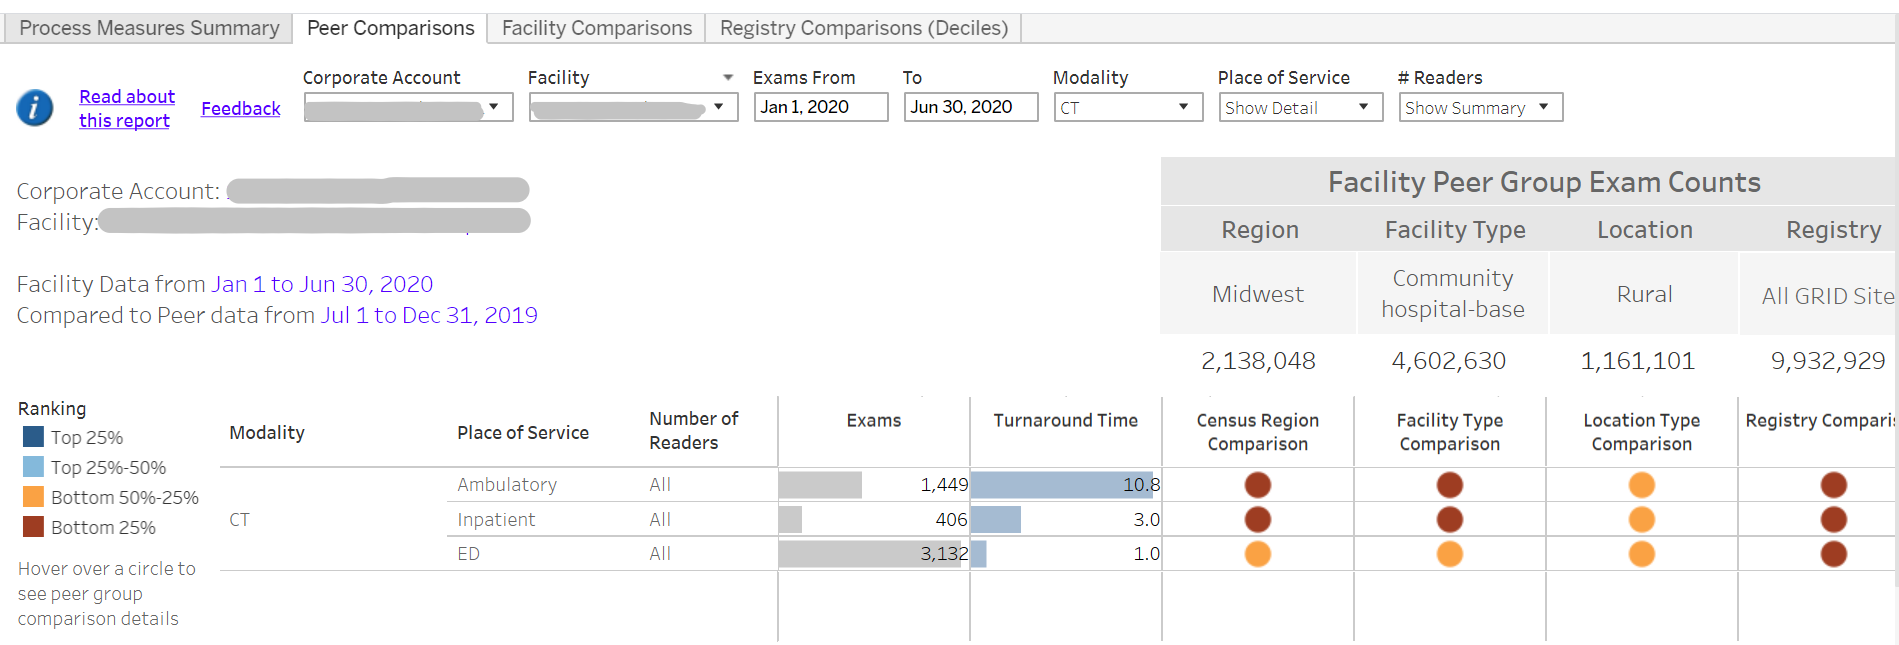This screenshot has width=1899, height=645.
Task: Click ED turnaround time bar 1.0
Action: click(x=979, y=554)
